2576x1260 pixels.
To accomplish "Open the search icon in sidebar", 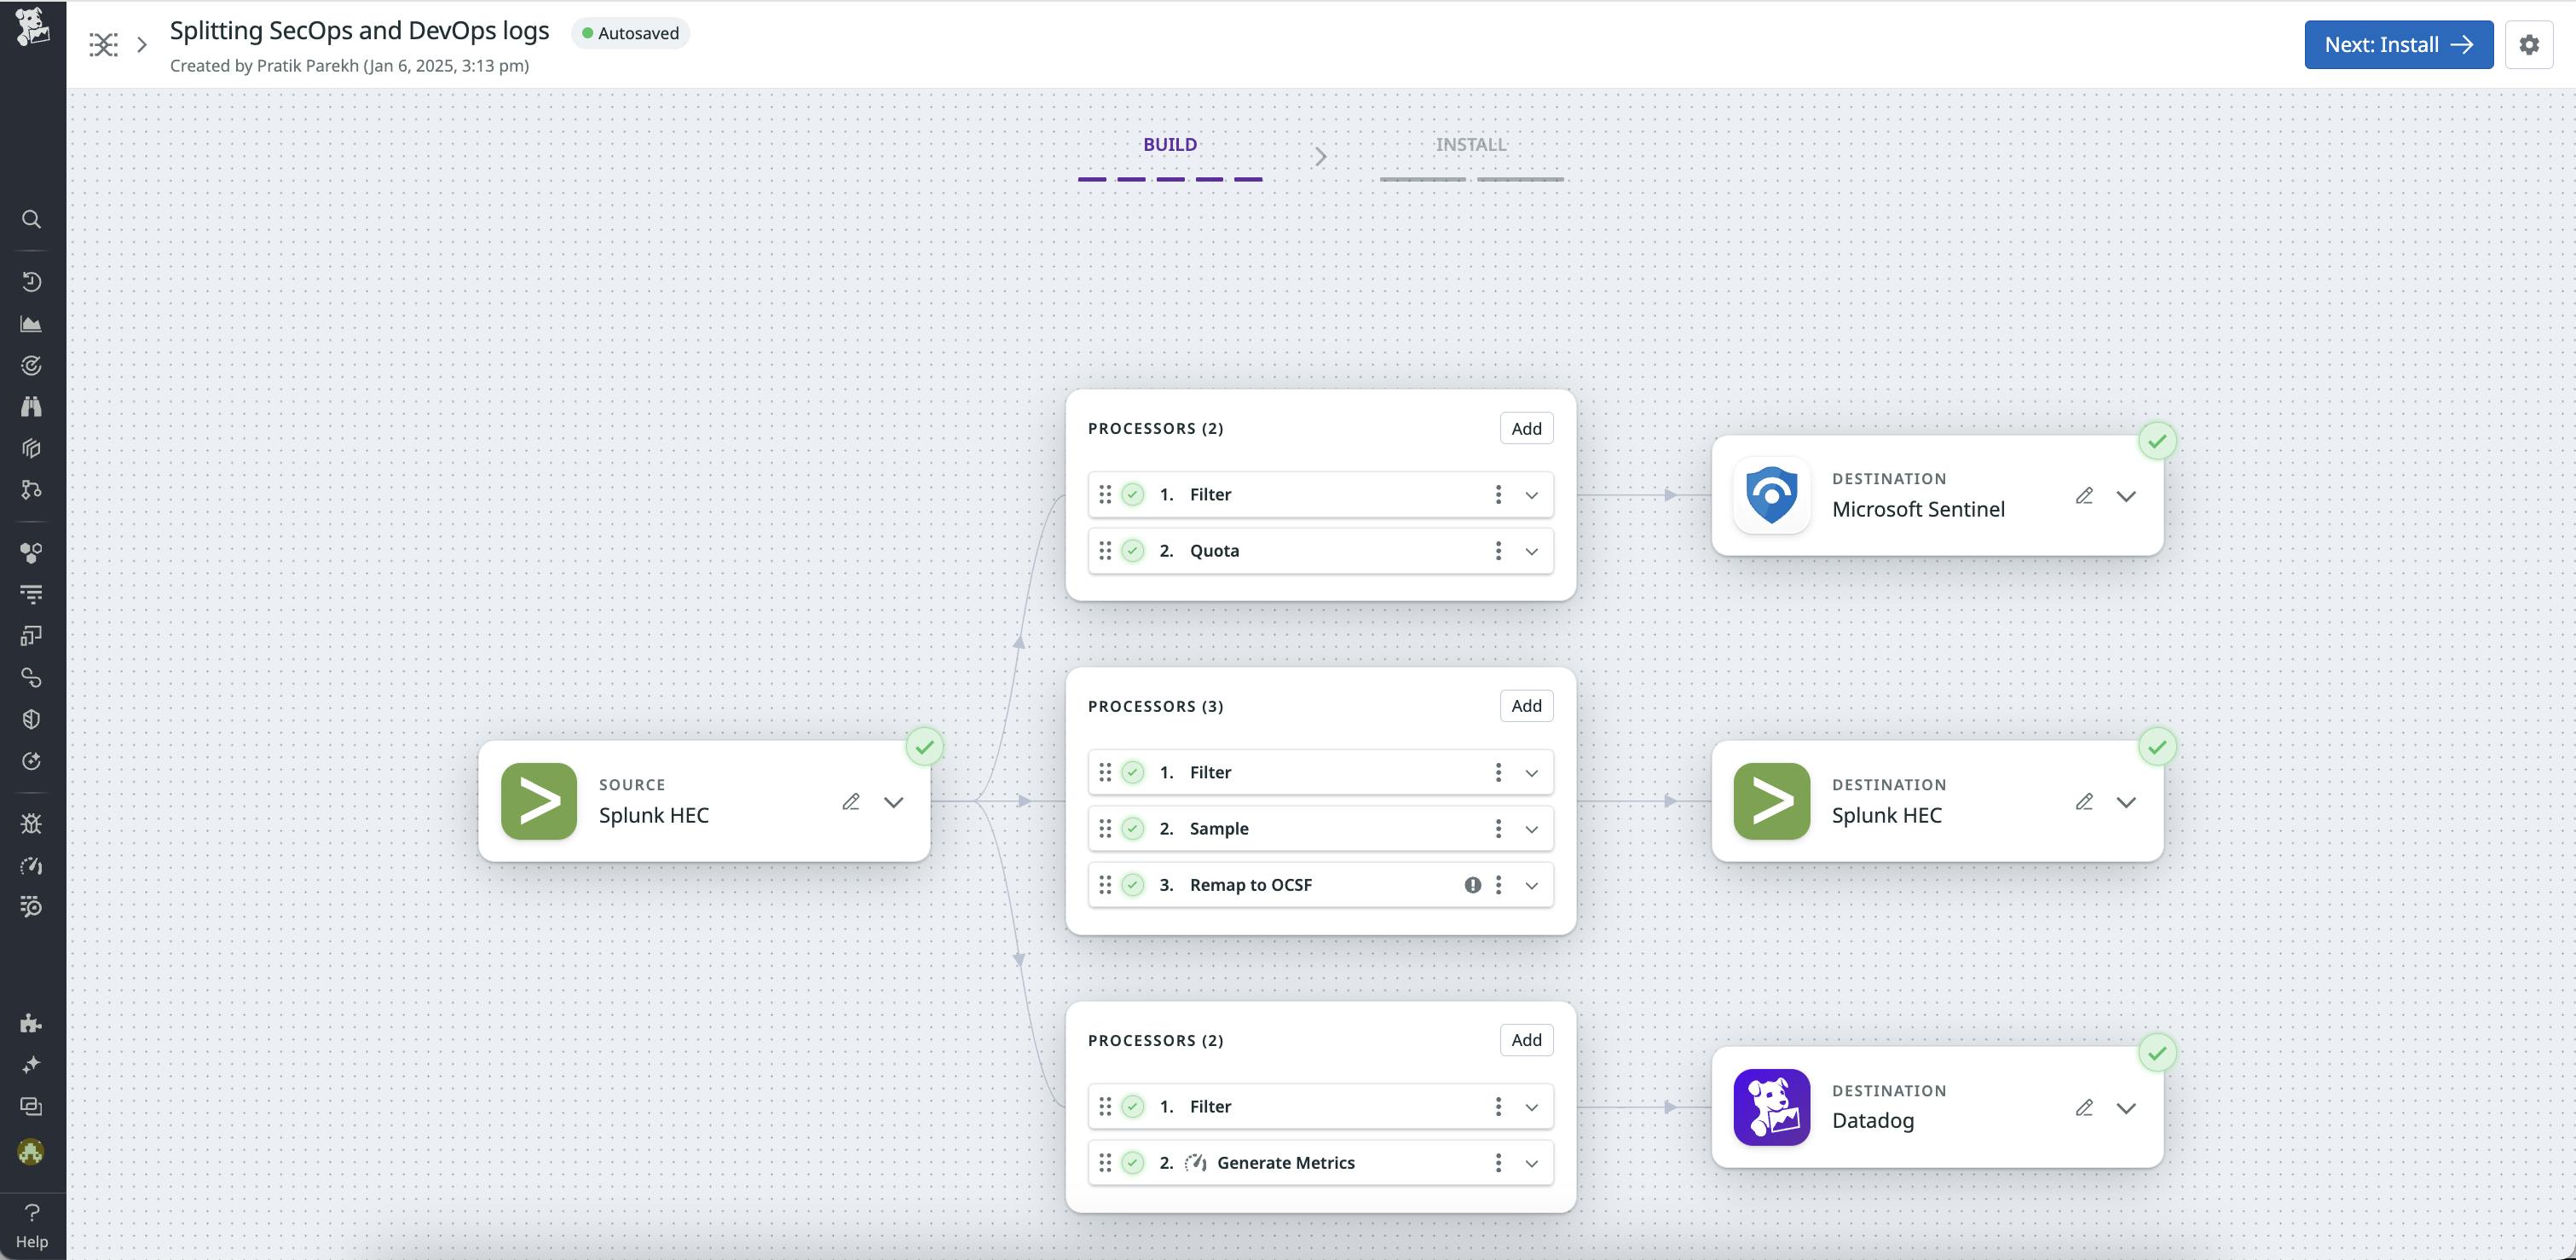I will (31, 219).
